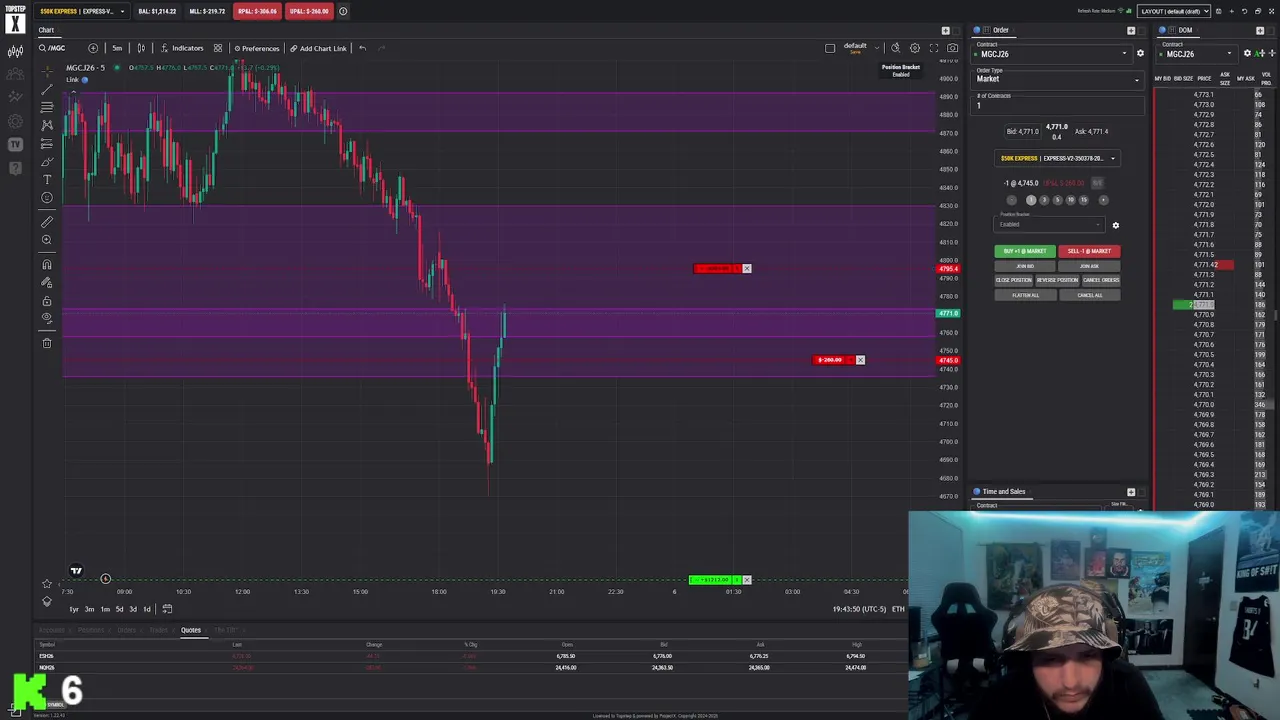Select the Time and Sales tab
1280x720 pixels.
click(x=1004, y=492)
